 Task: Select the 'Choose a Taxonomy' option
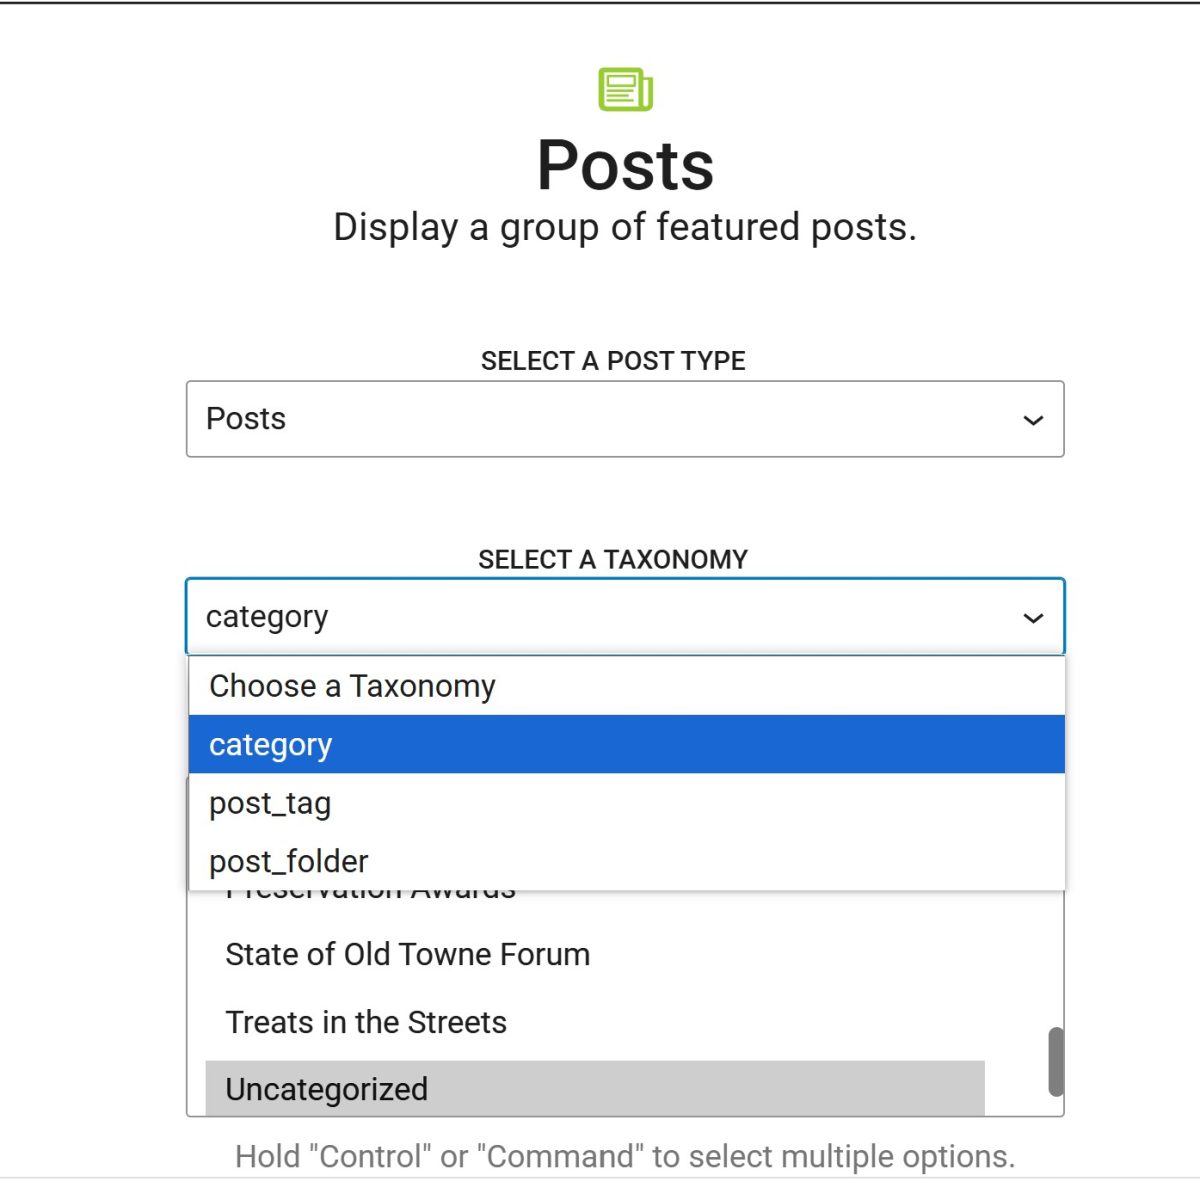tap(627, 686)
